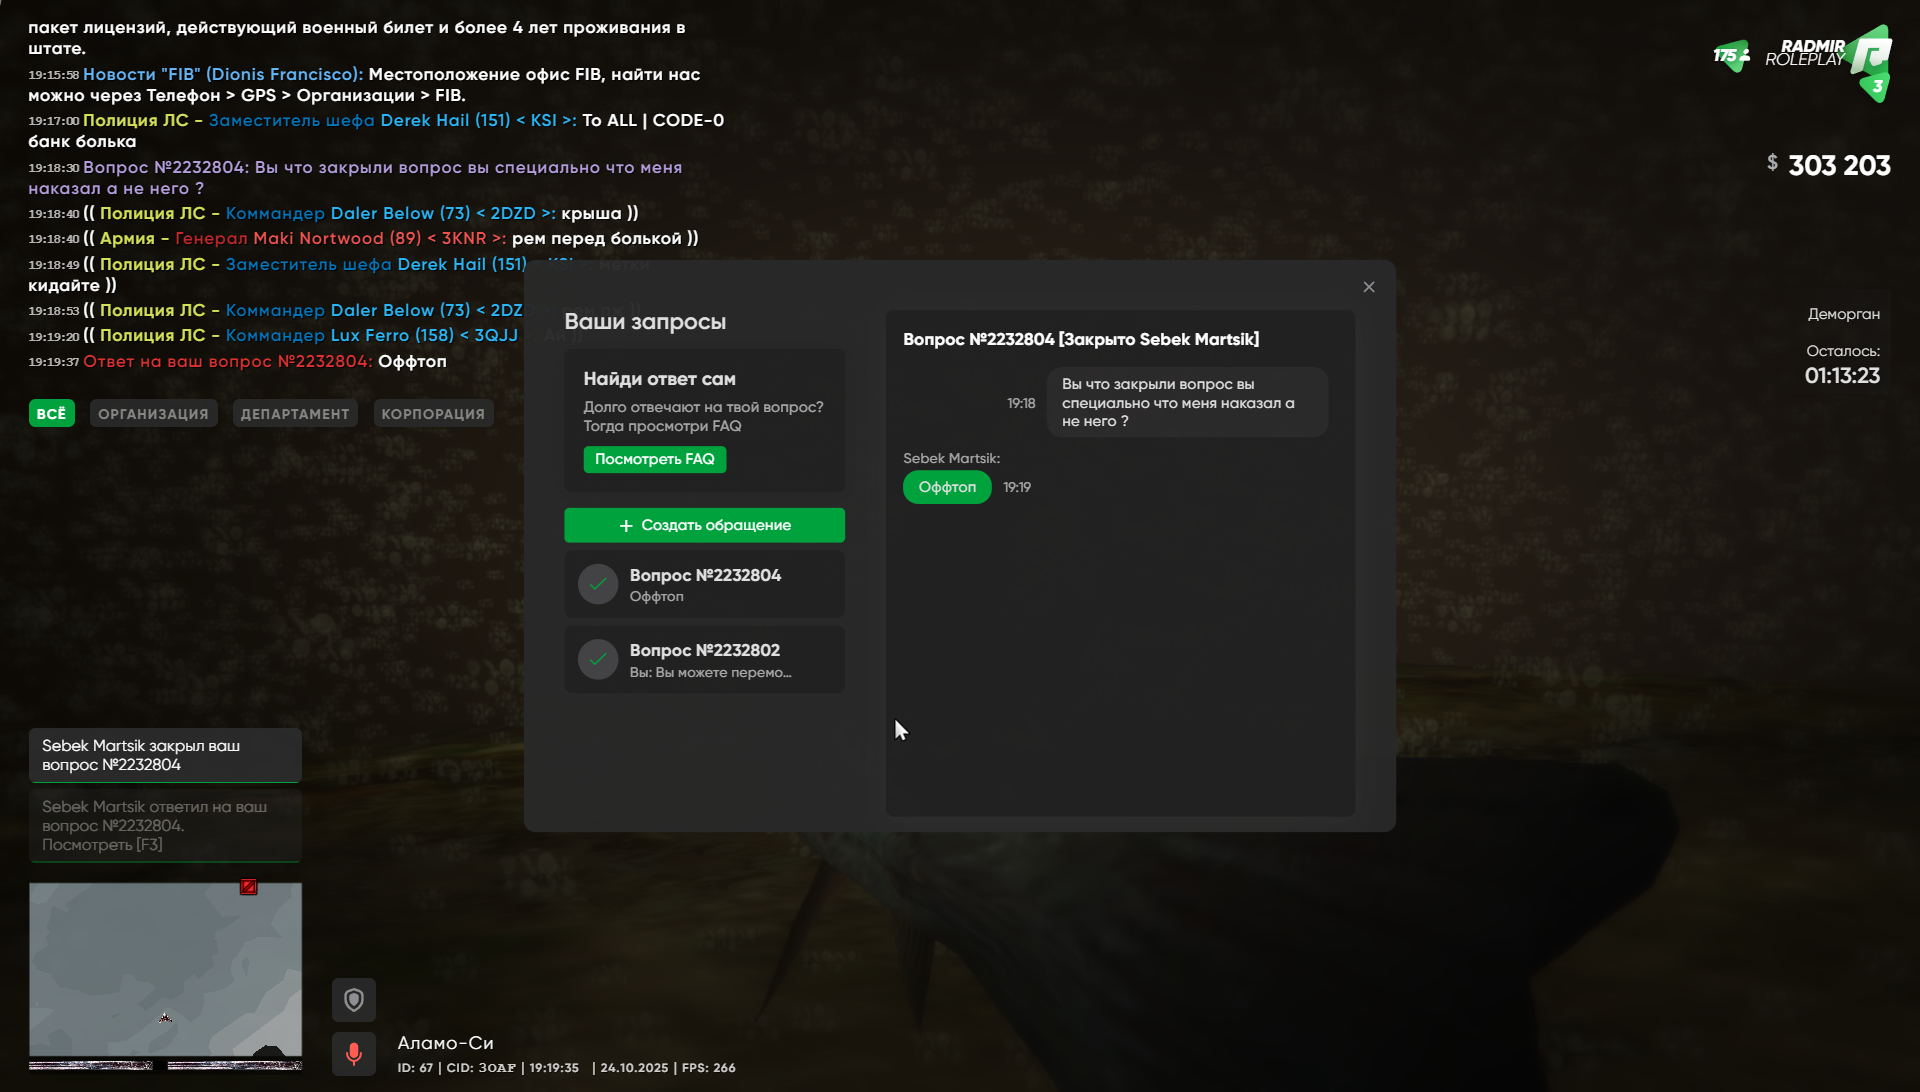
Task: Close the Ваши запросы dialog
Action: [1369, 287]
